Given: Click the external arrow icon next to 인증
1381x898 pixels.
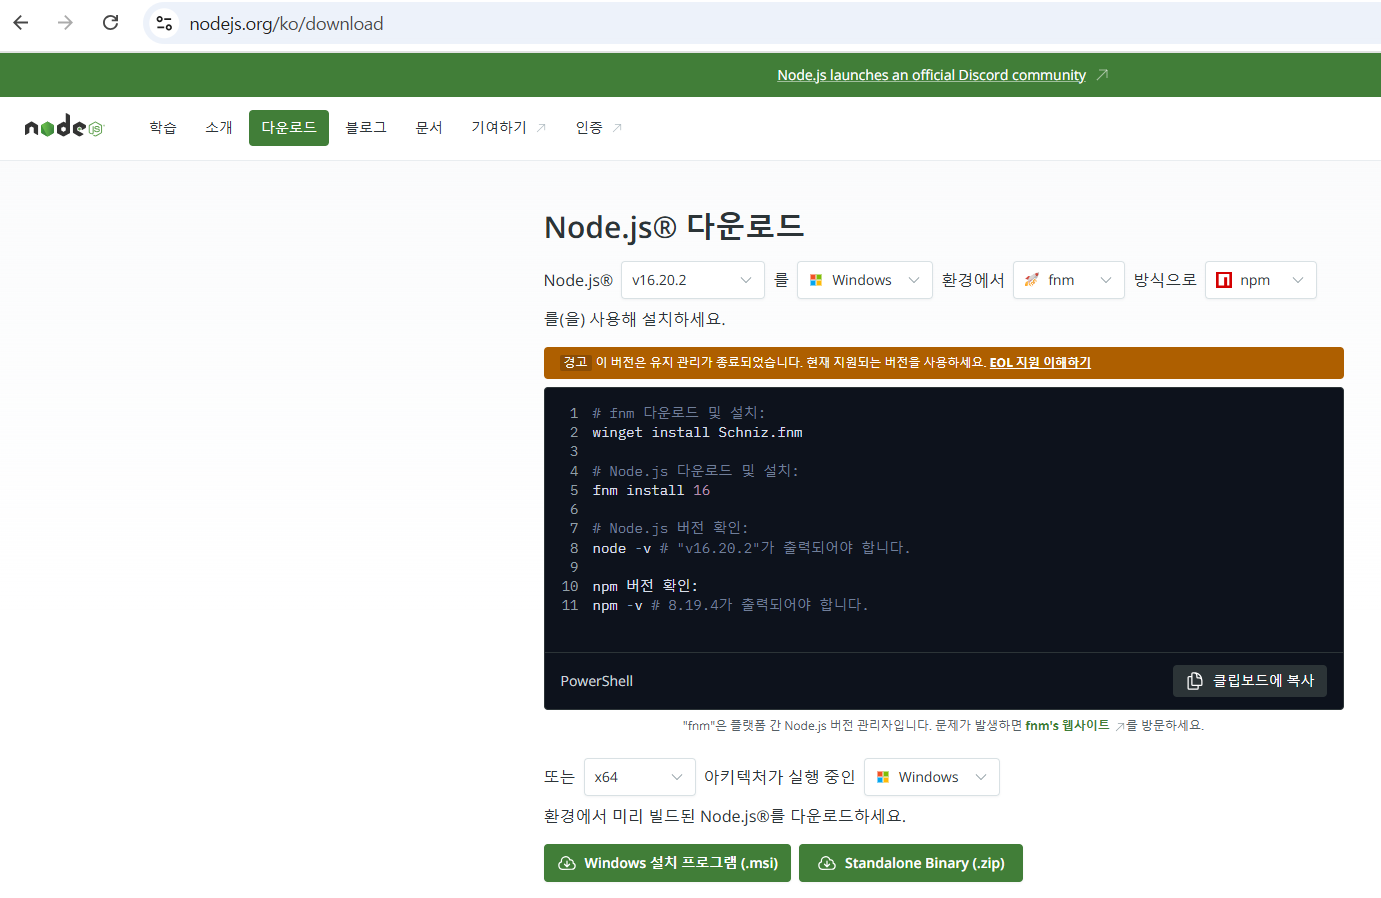Looking at the screenshot, I should [x=617, y=128].
